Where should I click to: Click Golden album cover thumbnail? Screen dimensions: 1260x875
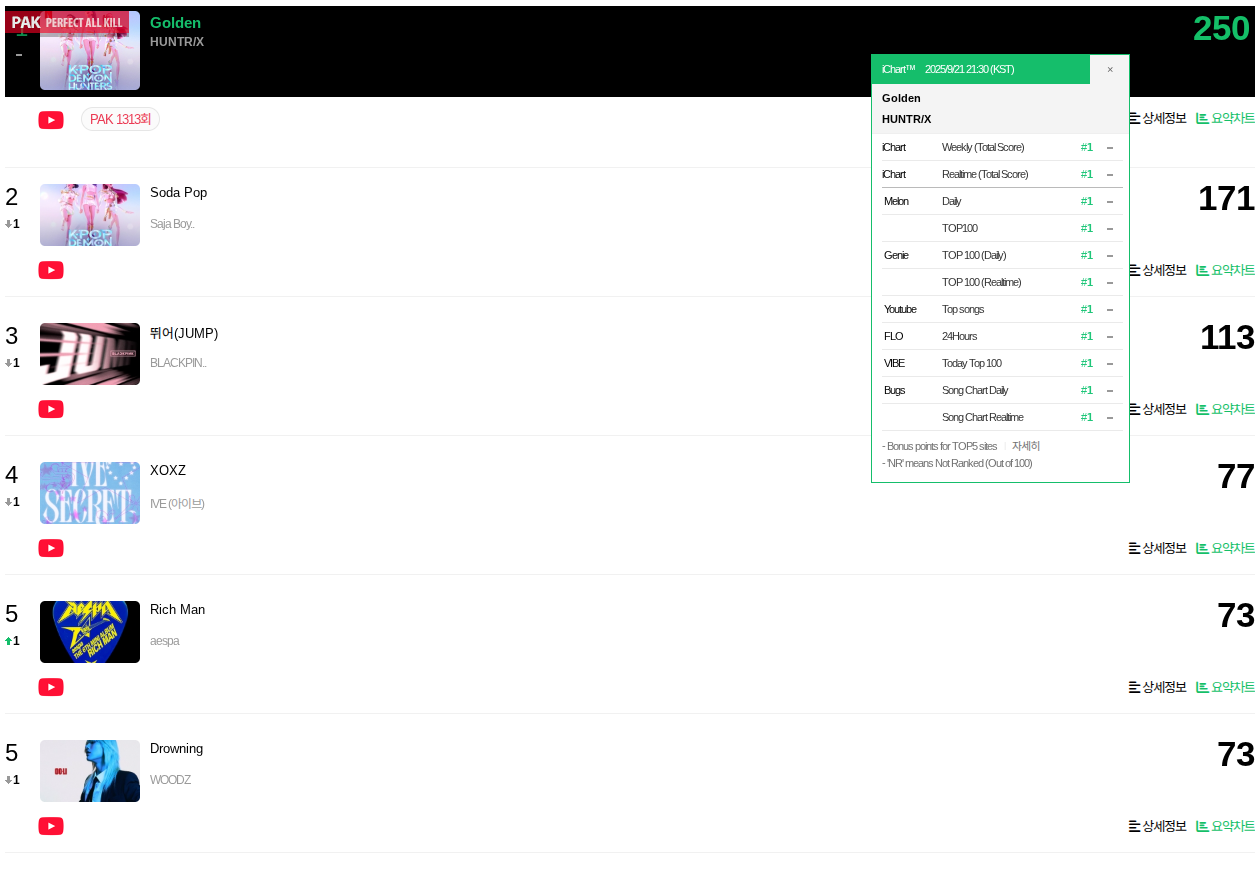click(90, 50)
